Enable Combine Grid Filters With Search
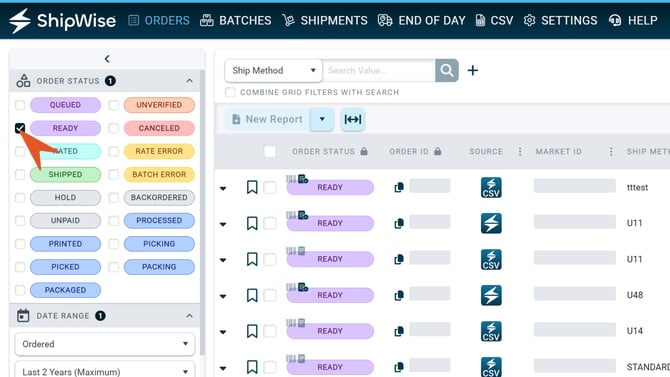Image resolution: width=670 pixels, height=377 pixels. click(x=230, y=92)
